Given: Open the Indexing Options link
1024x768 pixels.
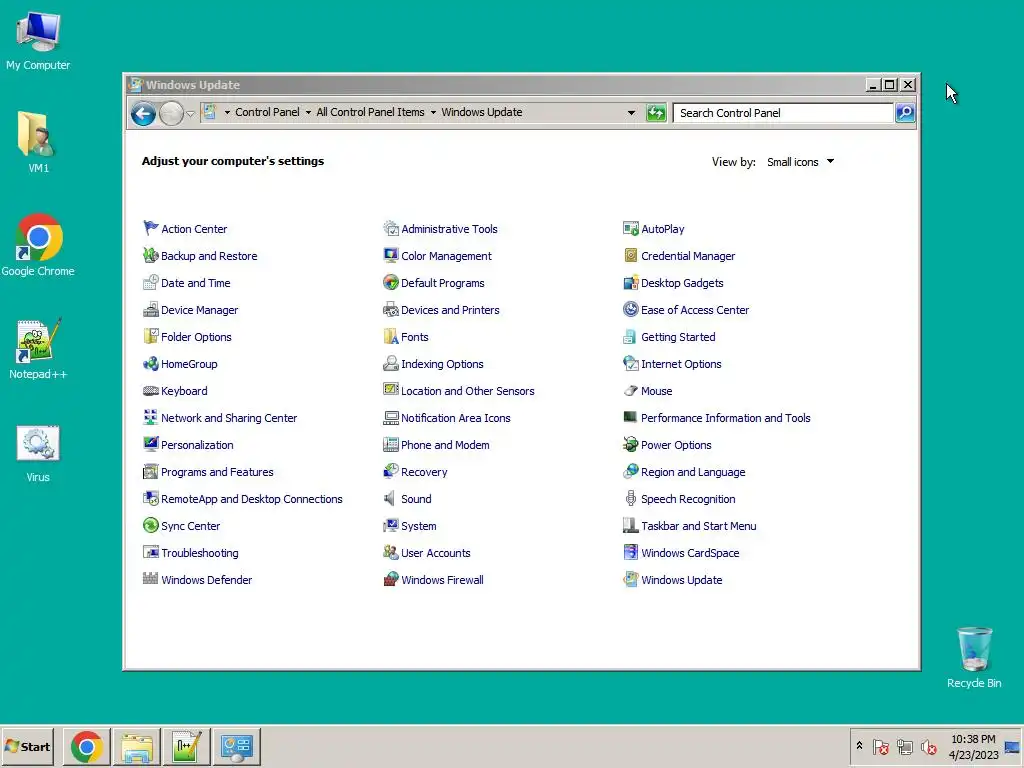Looking at the screenshot, I should (442, 364).
